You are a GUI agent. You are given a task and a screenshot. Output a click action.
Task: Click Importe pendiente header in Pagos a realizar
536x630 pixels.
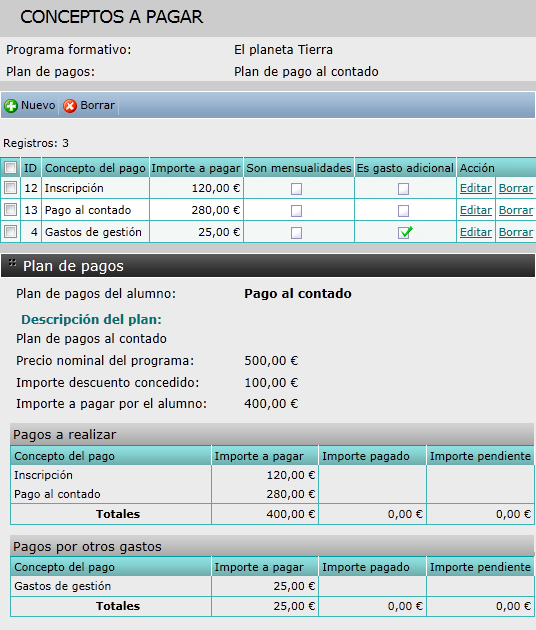[481, 456]
